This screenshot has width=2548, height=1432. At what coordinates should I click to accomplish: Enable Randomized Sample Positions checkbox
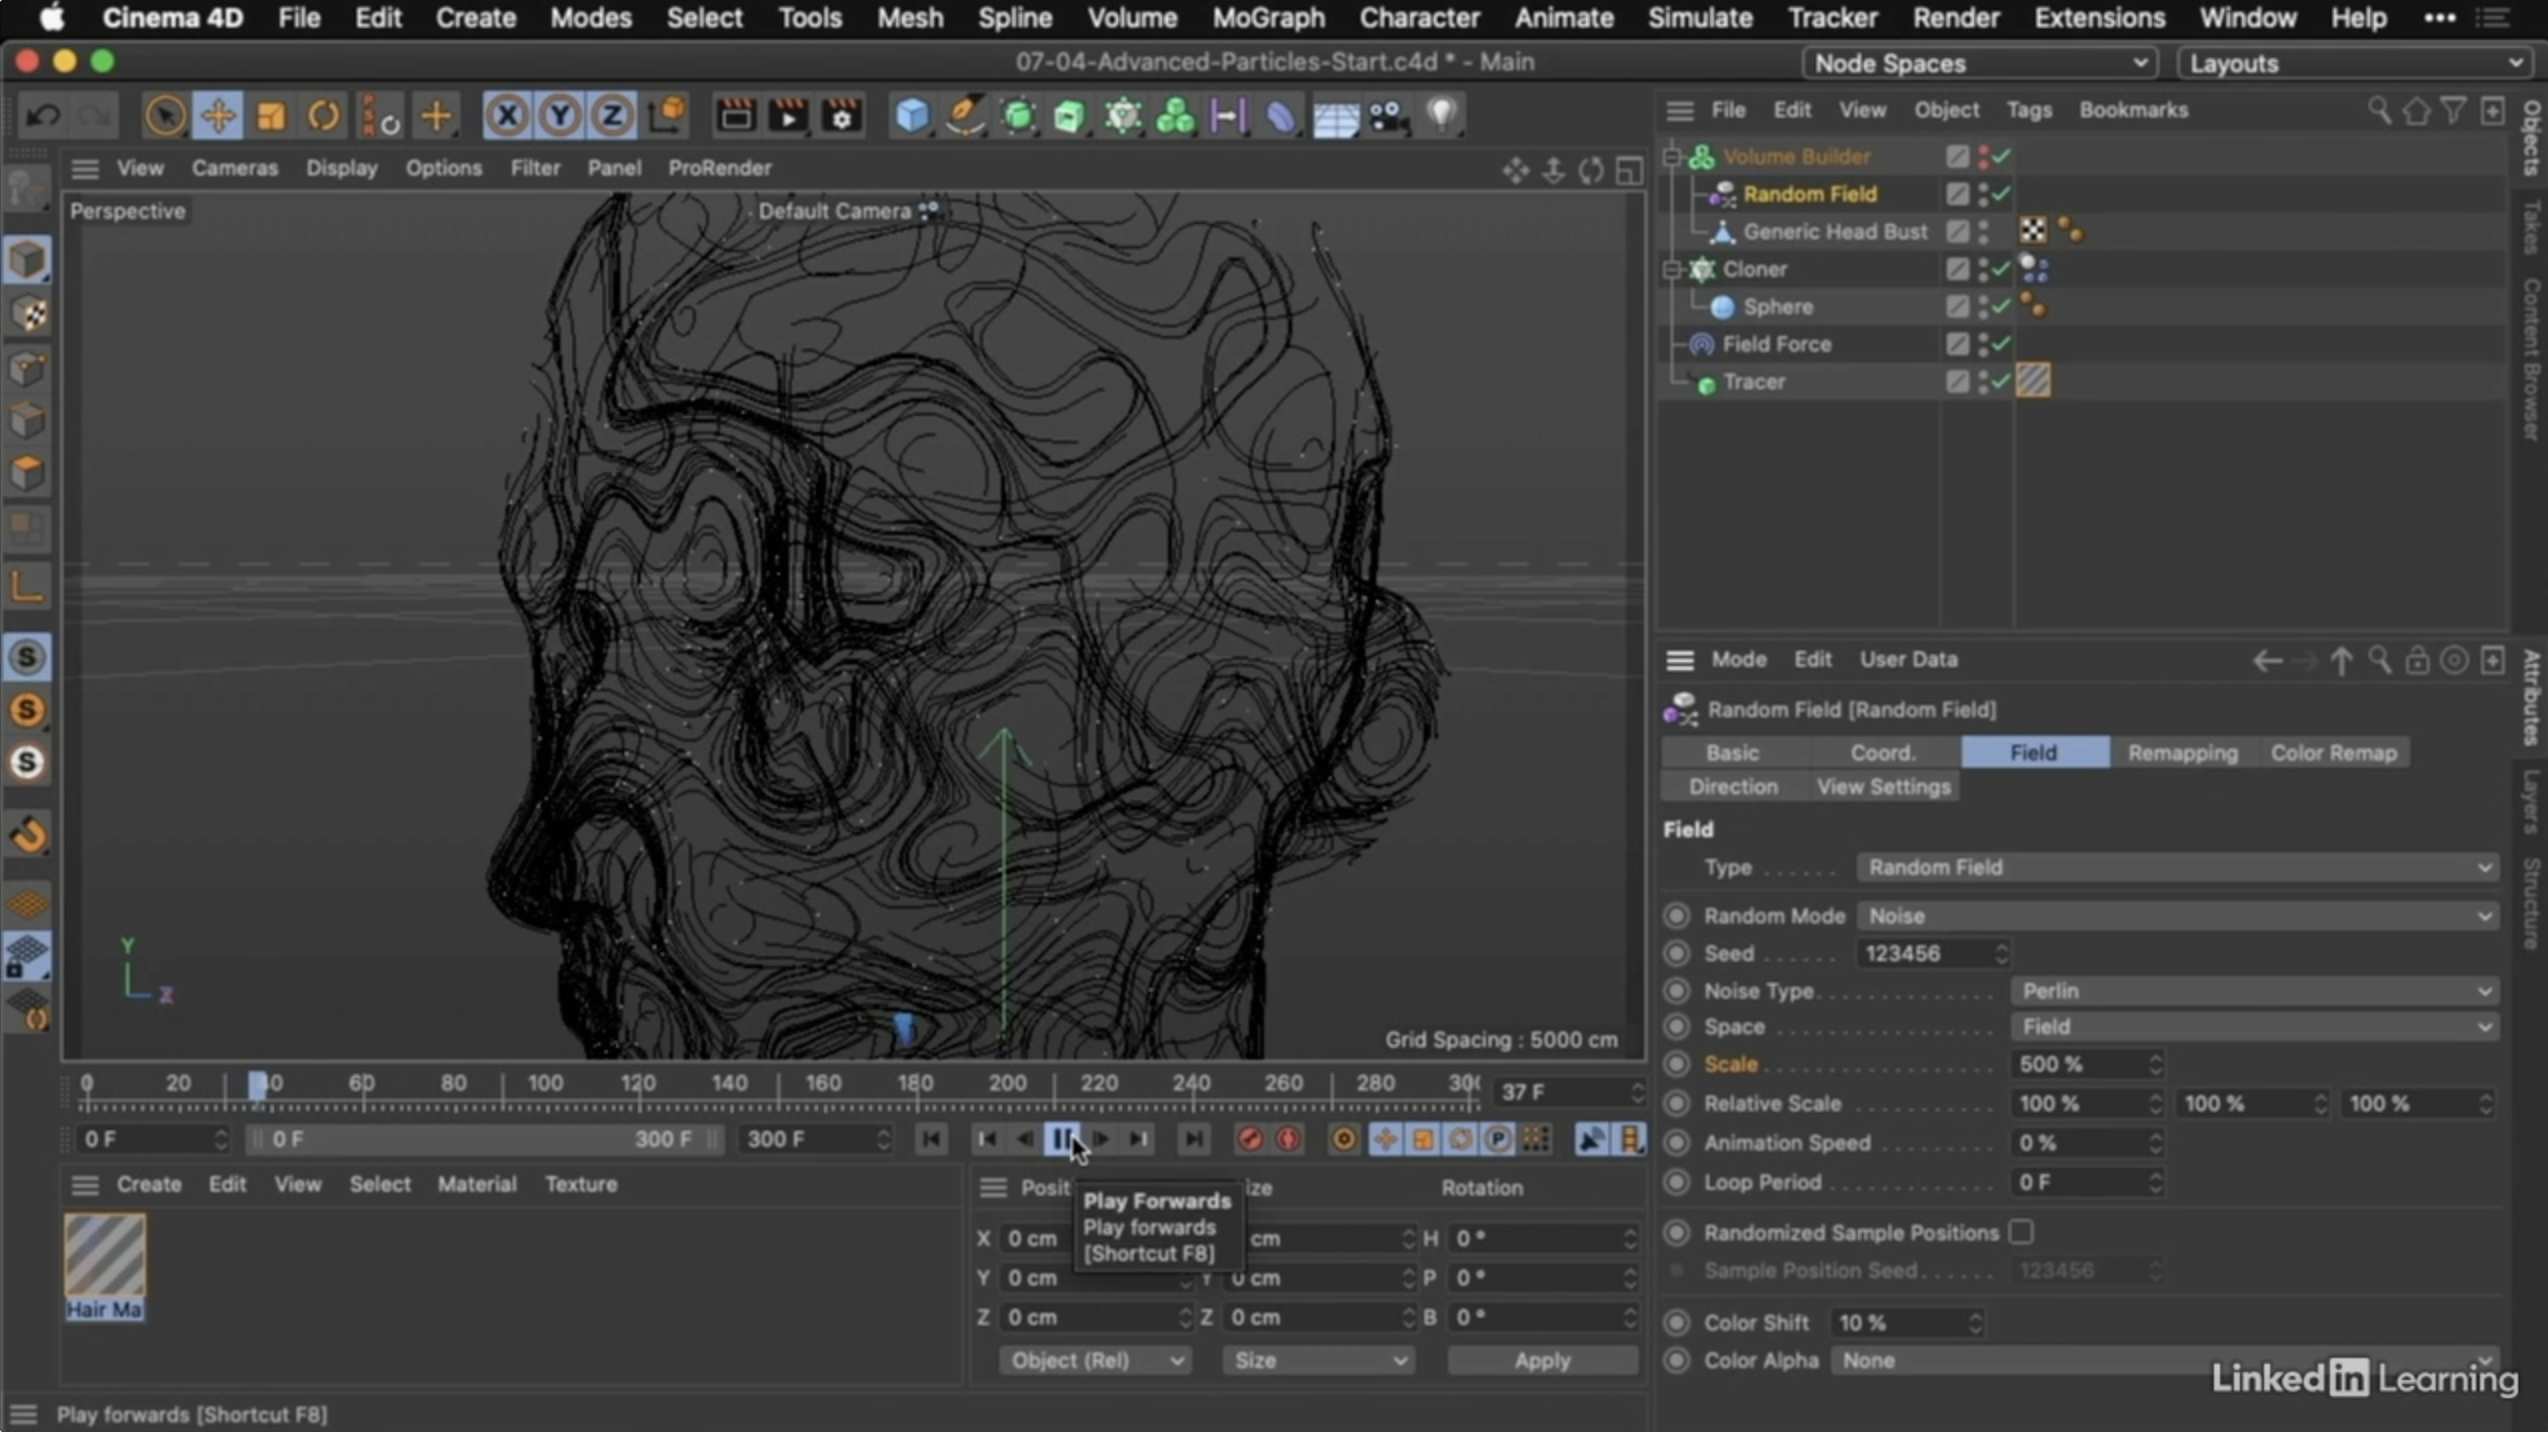[x=2021, y=1232]
